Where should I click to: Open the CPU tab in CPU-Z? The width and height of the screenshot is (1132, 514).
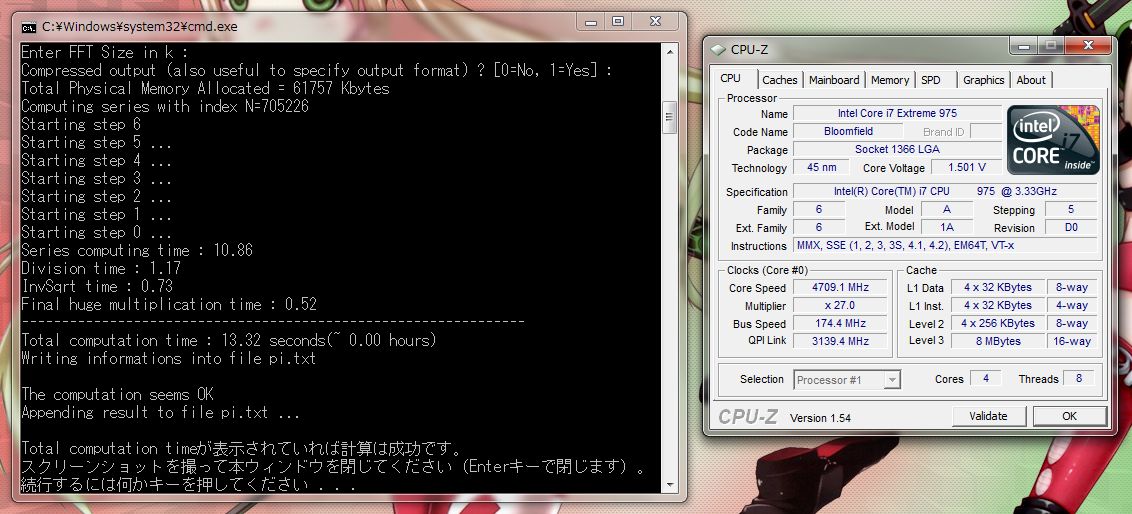click(x=732, y=79)
